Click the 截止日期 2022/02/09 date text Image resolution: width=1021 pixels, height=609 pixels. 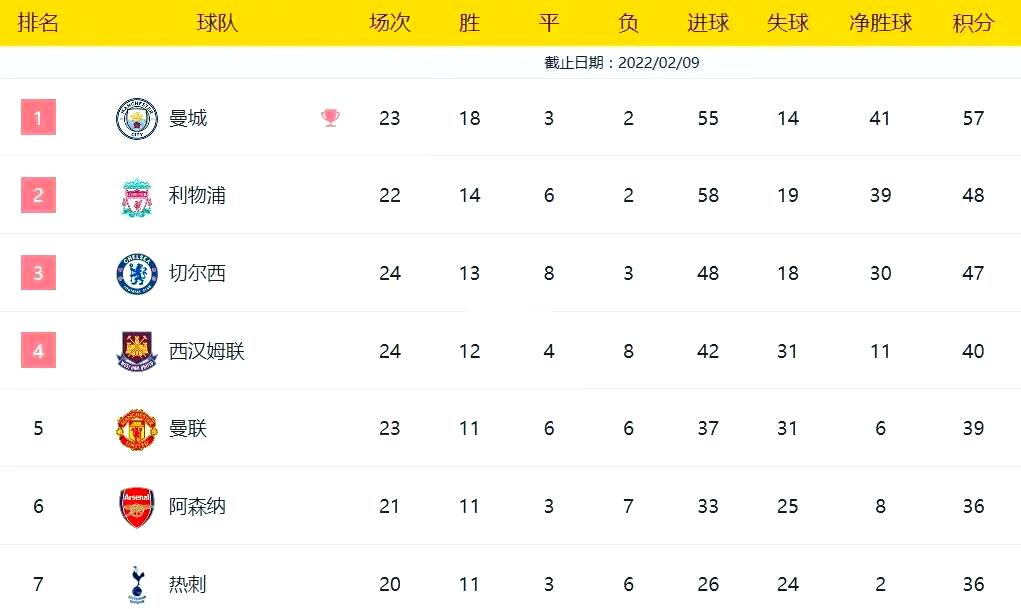coord(621,62)
